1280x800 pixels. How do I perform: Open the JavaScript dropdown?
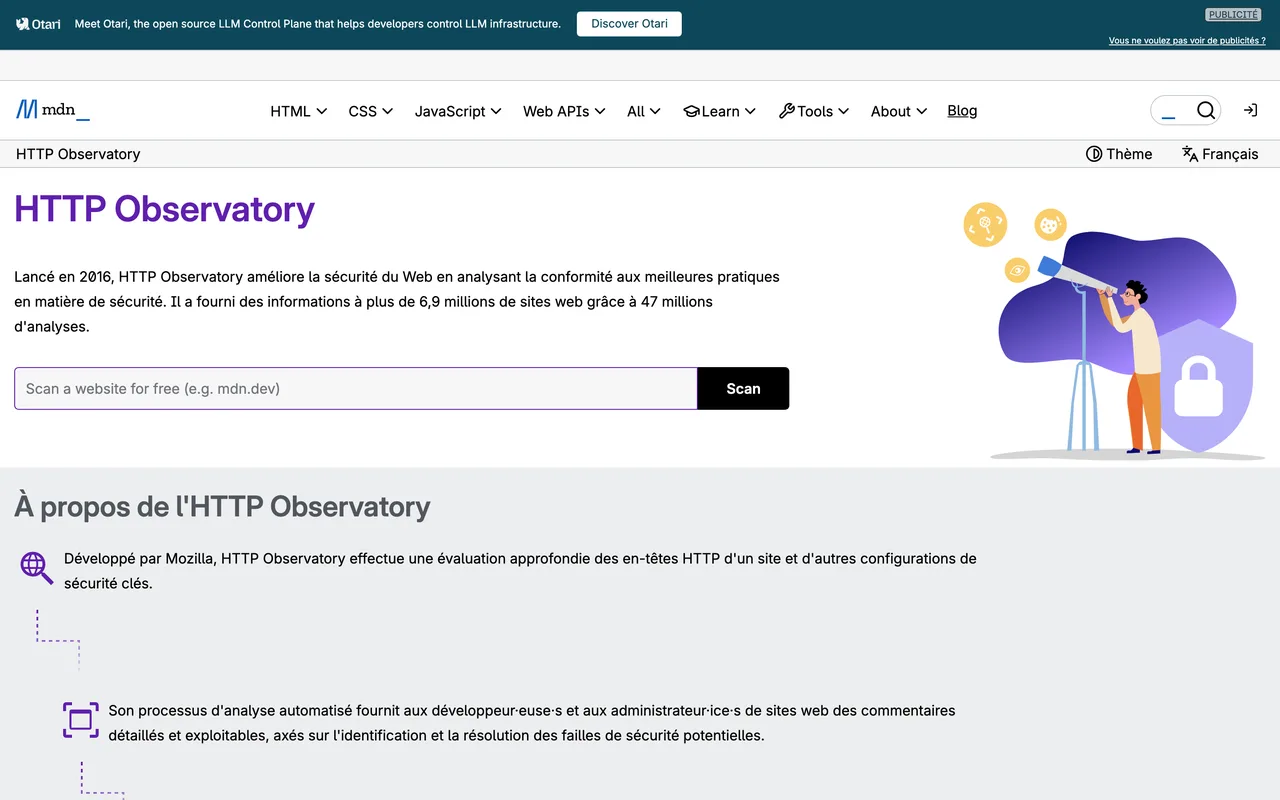(x=458, y=111)
